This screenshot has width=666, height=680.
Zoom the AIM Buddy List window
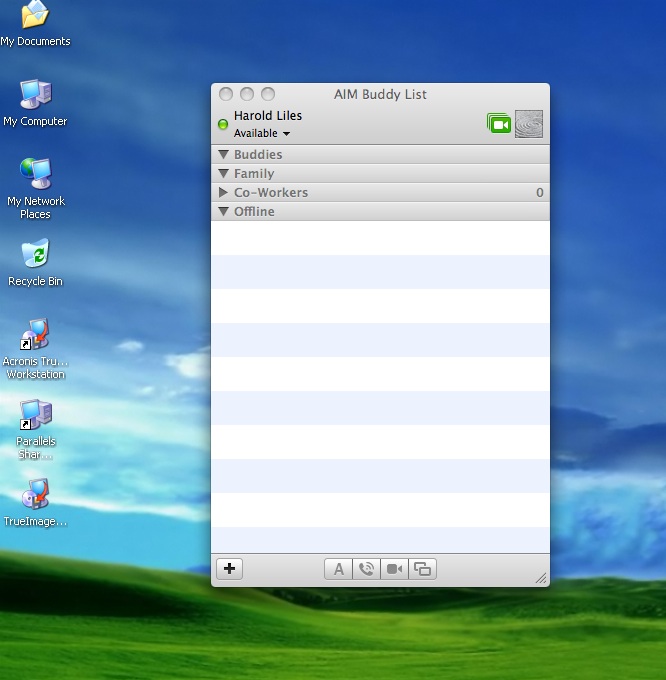coord(268,94)
